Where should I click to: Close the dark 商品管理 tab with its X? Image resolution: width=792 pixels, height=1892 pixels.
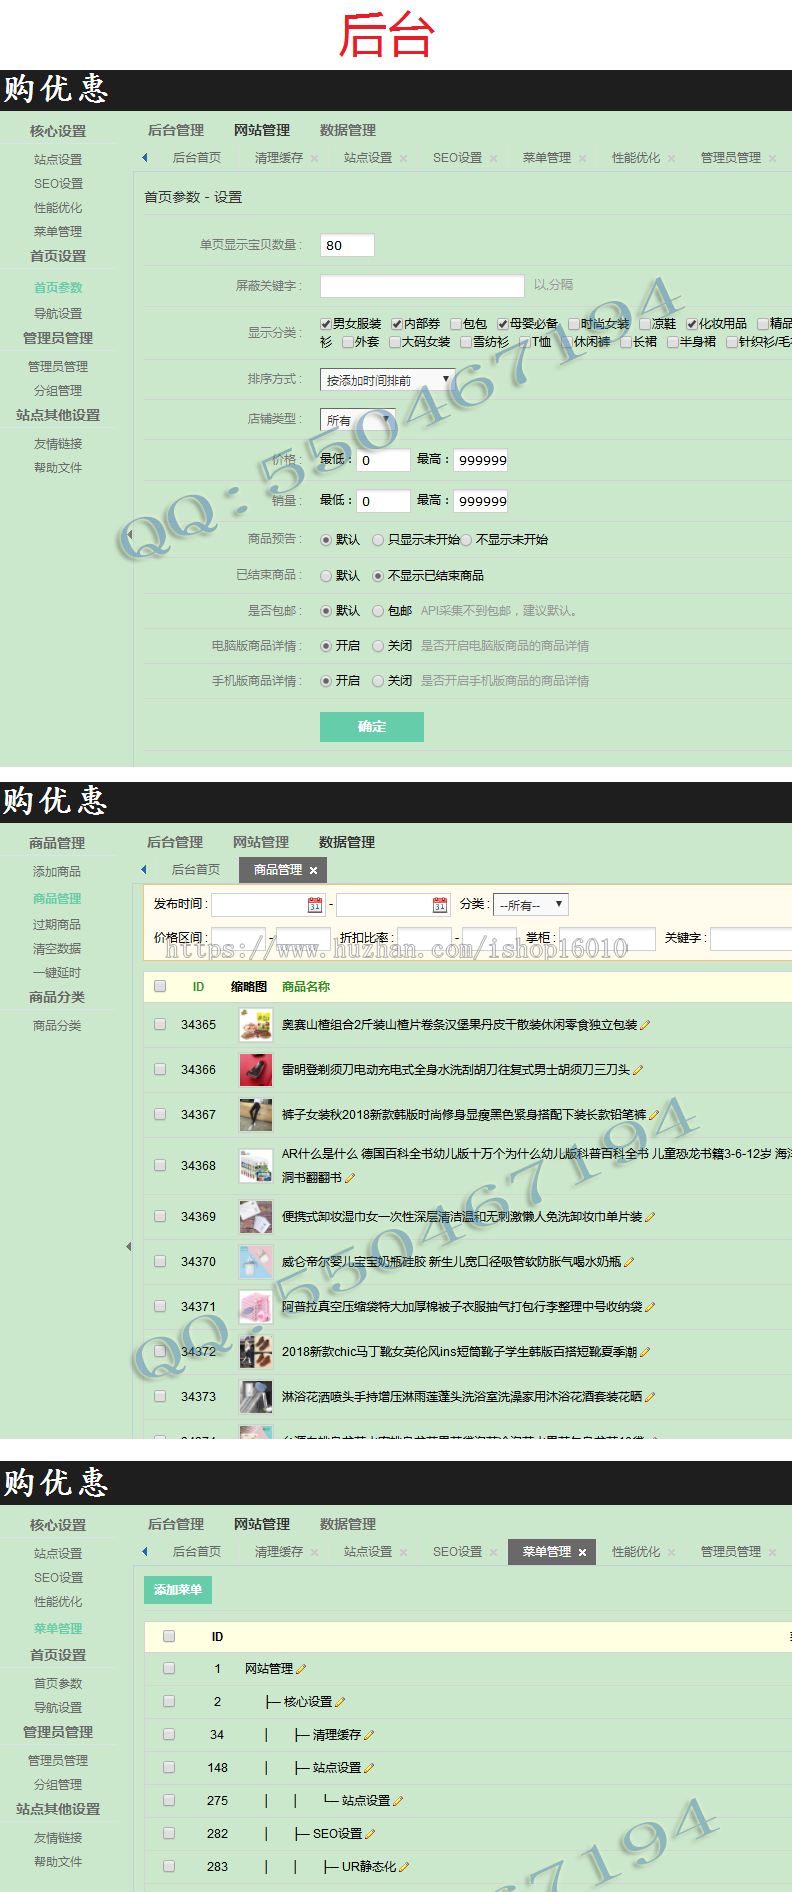pos(313,871)
